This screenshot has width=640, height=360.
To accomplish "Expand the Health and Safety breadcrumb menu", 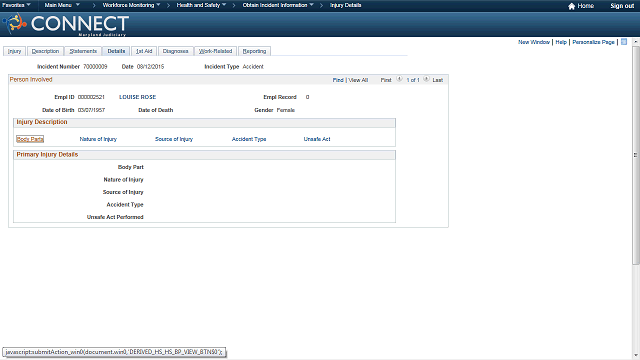I will pyautogui.click(x=201, y=5).
